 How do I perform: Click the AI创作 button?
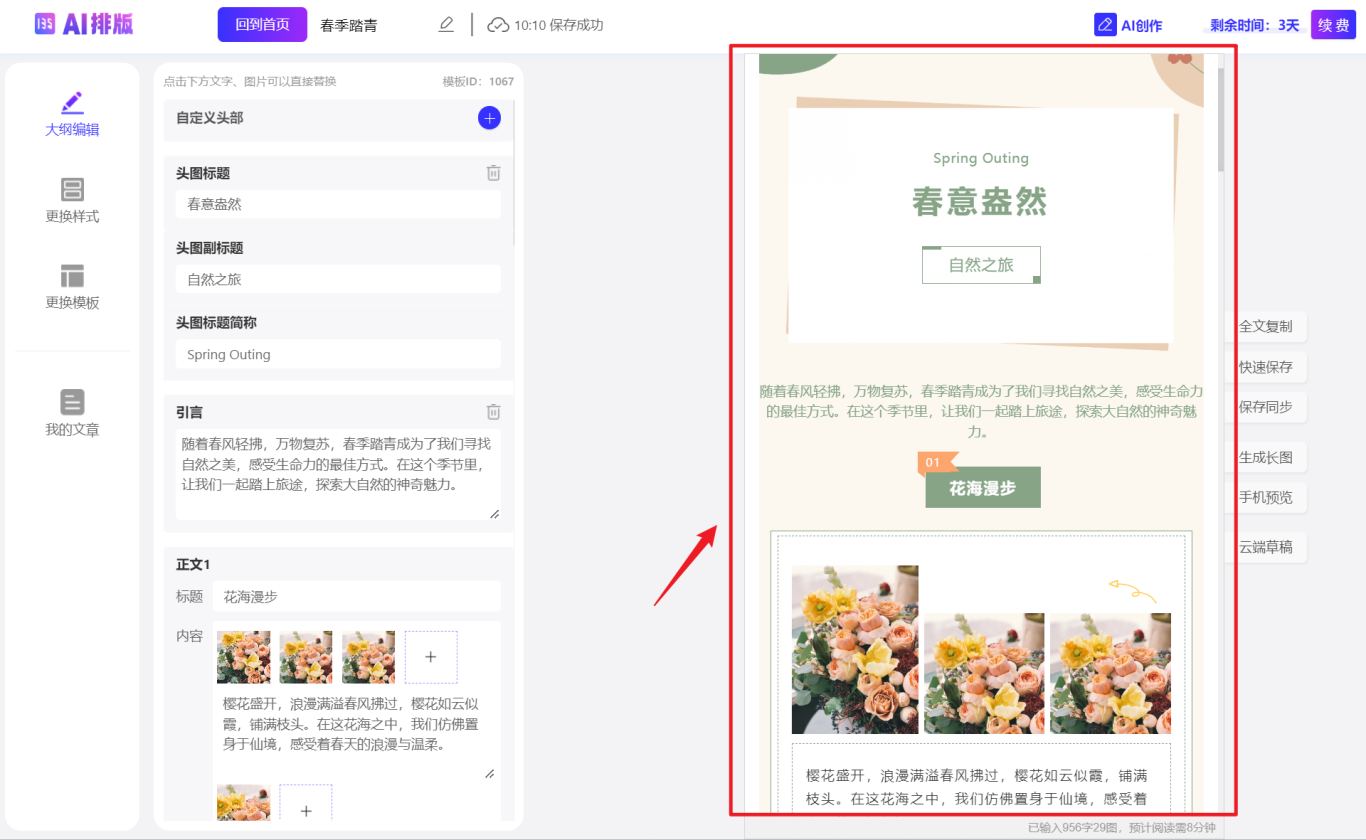pyautogui.click(x=1129, y=25)
